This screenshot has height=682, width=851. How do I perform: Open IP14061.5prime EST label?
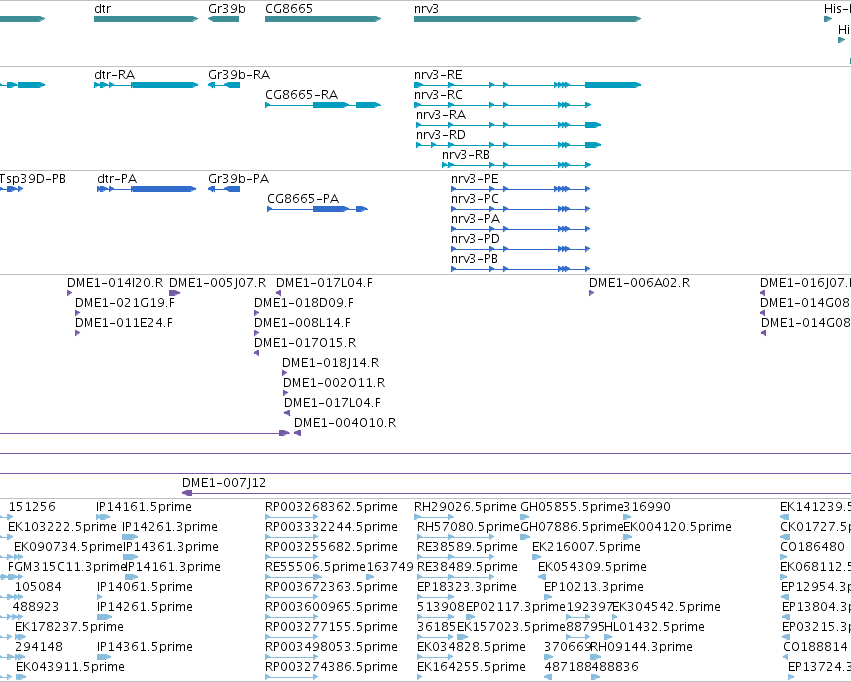(x=145, y=588)
